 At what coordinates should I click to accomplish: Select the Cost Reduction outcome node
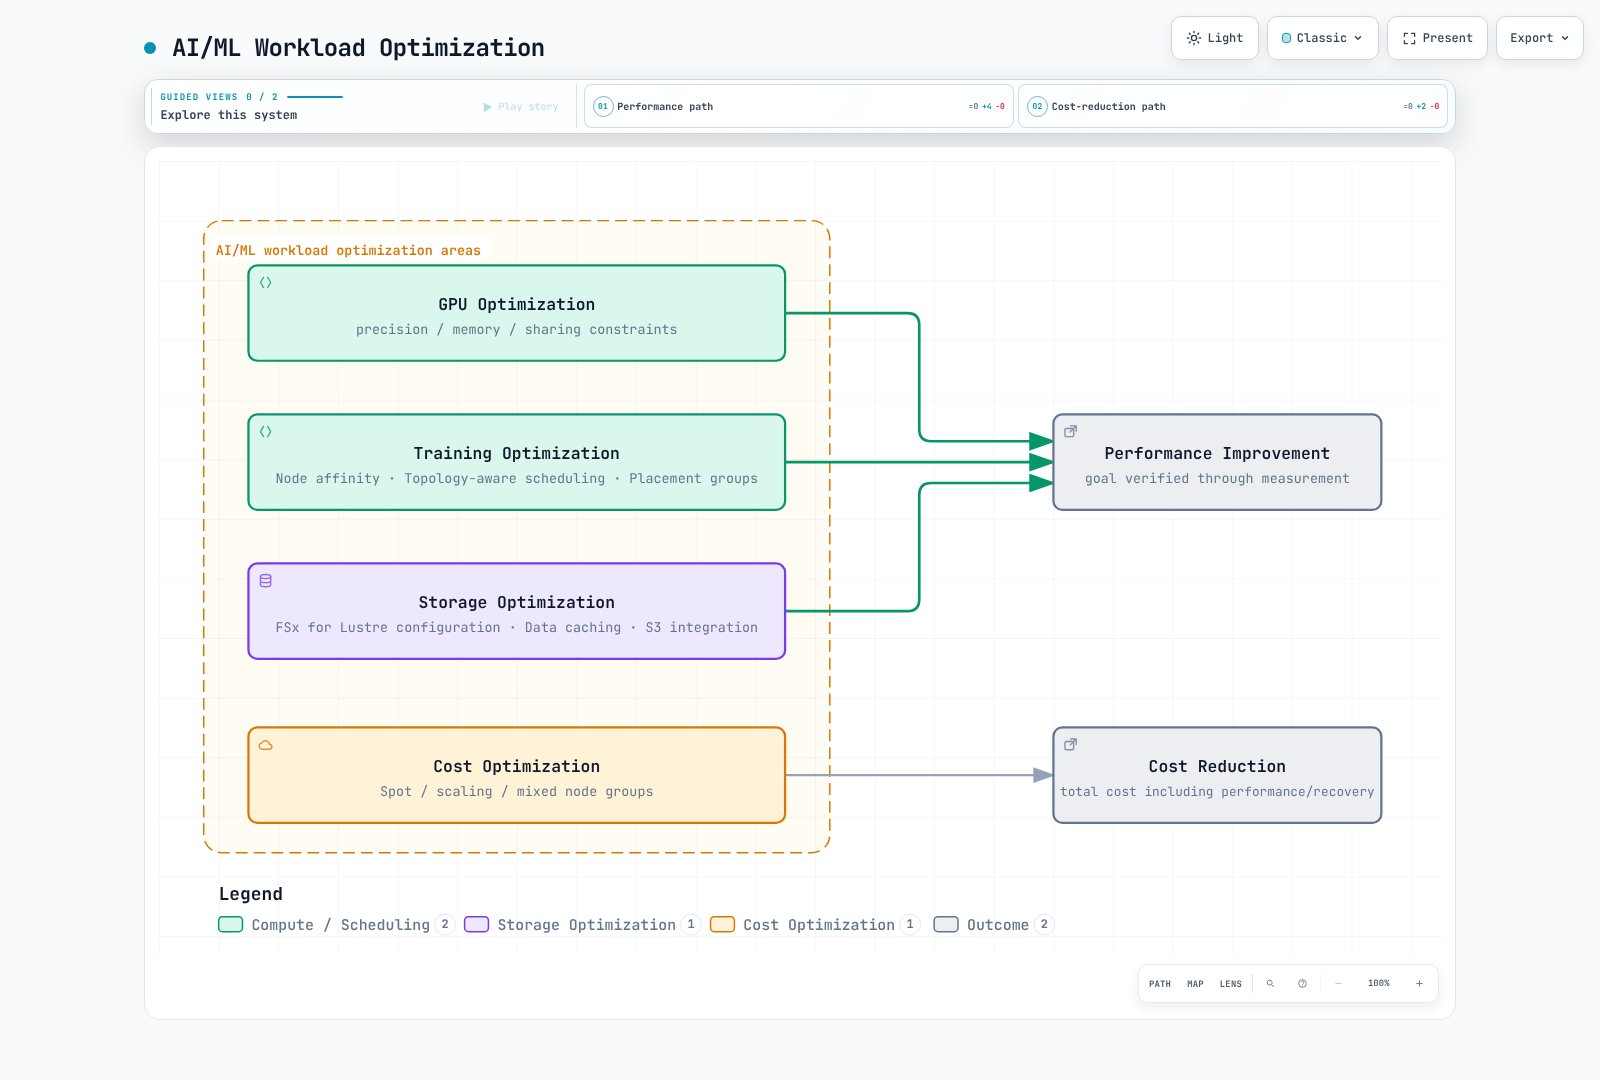click(x=1217, y=775)
